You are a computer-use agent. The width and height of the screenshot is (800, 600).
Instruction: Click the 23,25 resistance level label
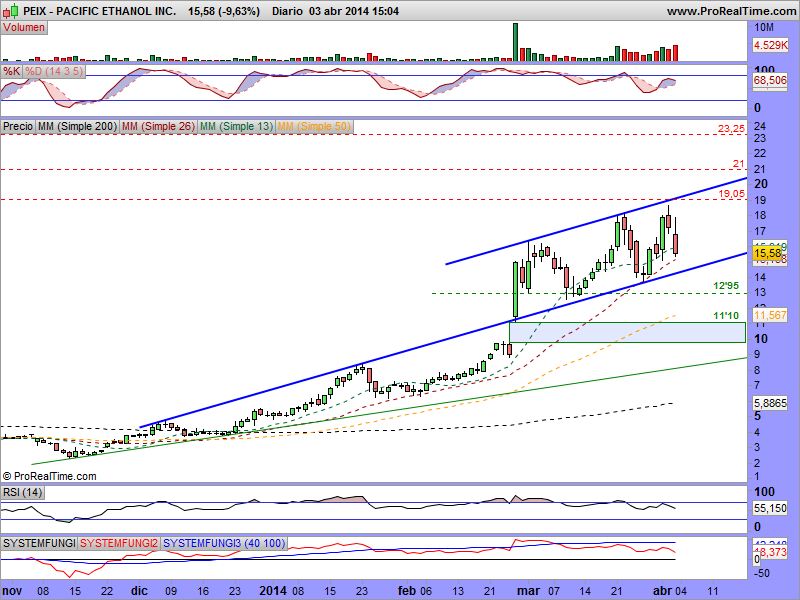click(731, 129)
